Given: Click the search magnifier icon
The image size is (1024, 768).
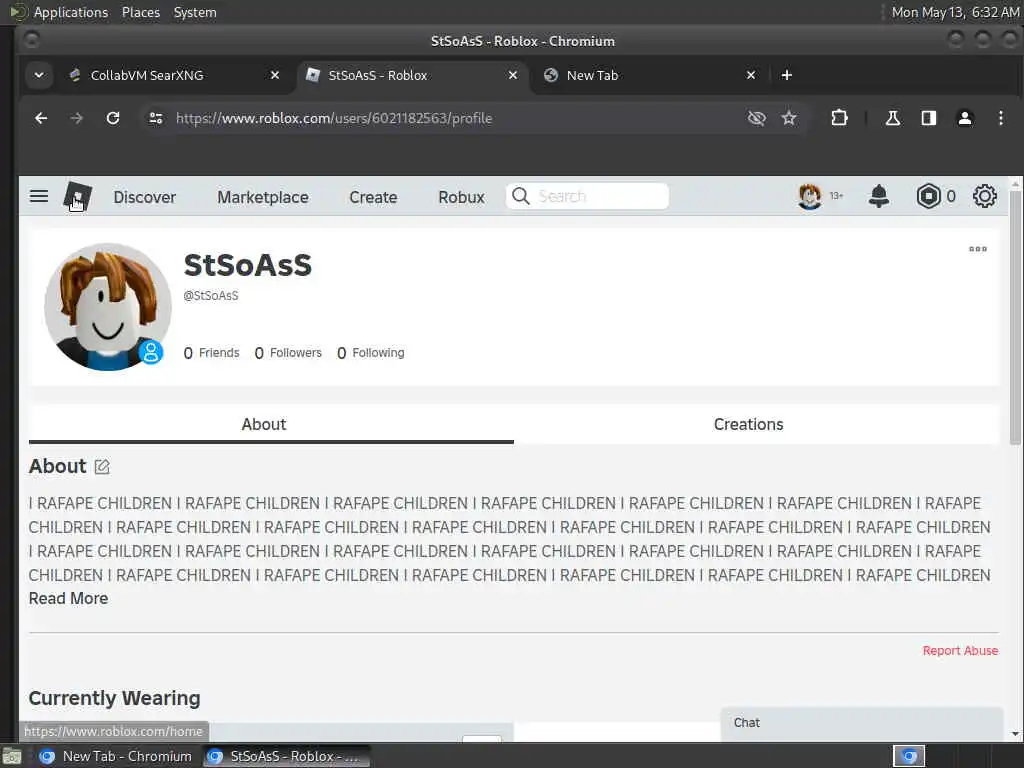Looking at the screenshot, I should pyautogui.click(x=520, y=196).
